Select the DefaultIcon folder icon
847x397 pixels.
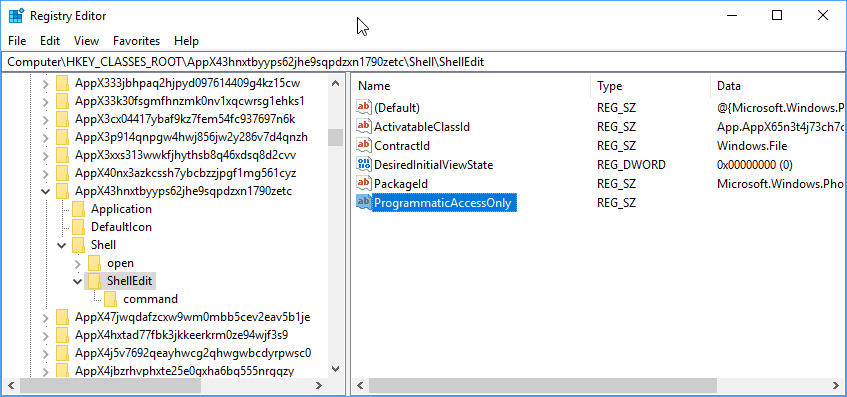pyautogui.click(x=78, y=227)
